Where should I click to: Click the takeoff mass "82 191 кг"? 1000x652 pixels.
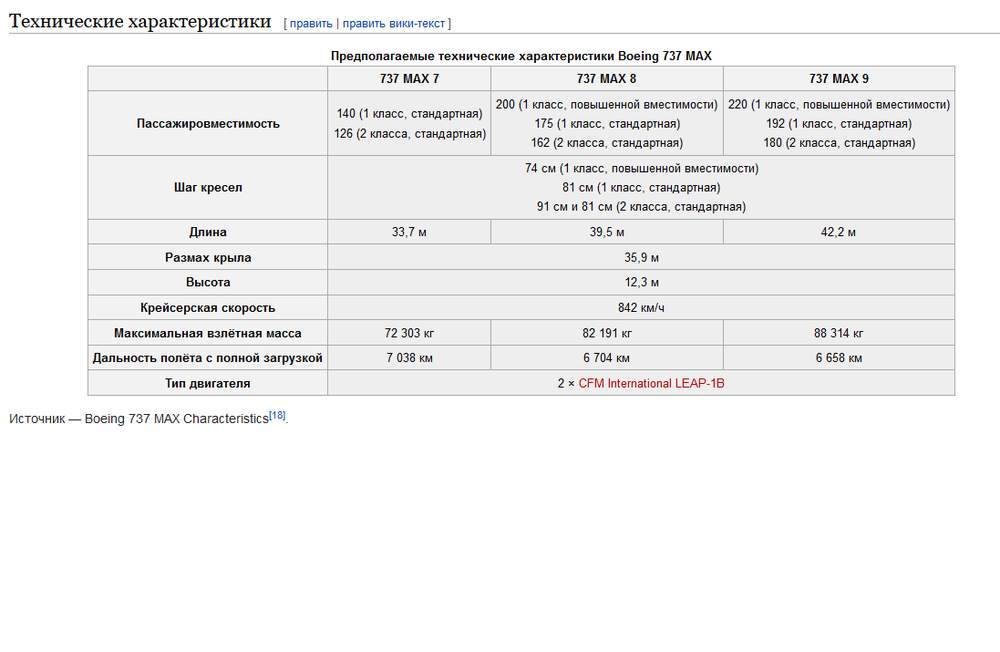click(607, 333)
